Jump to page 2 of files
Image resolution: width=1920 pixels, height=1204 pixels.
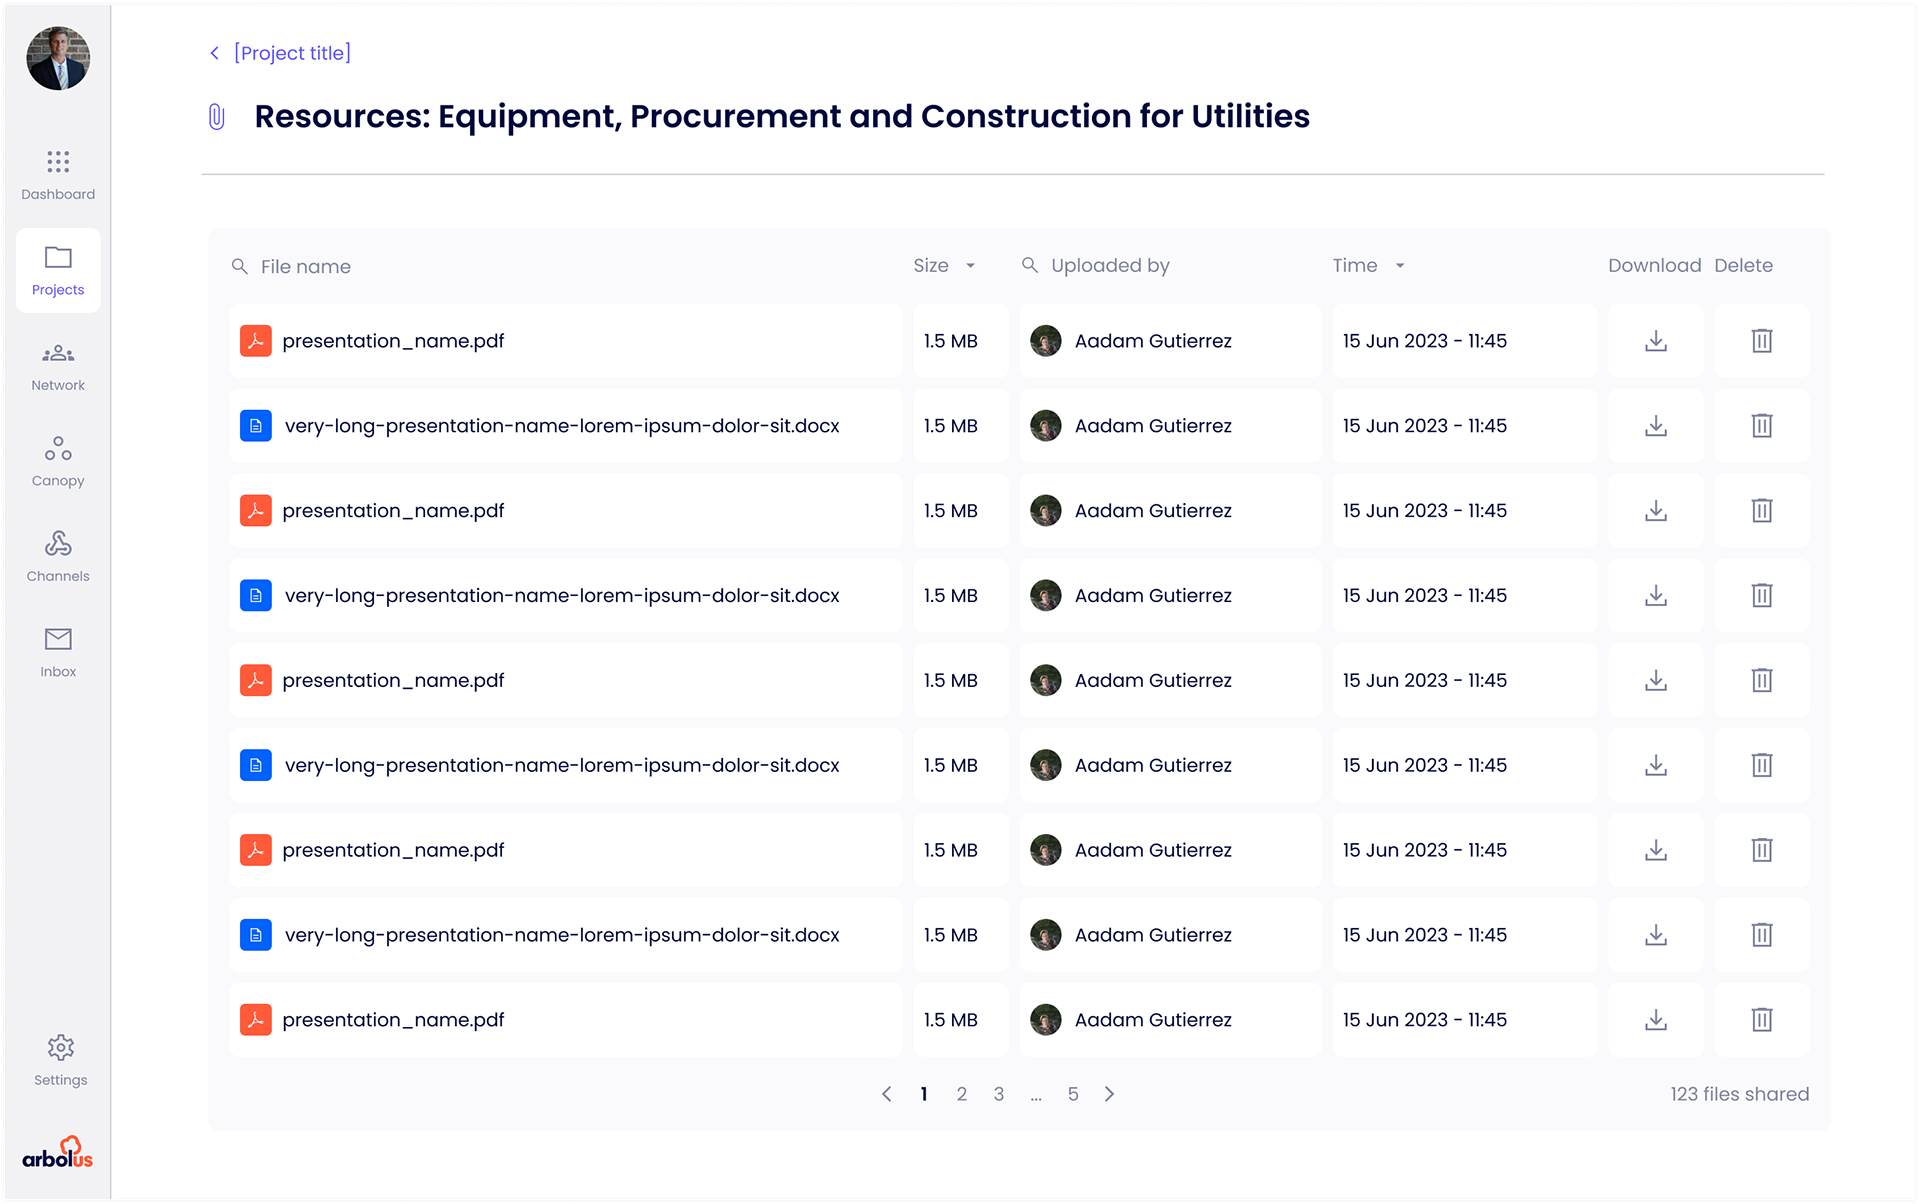click(x=961, y=1095)
